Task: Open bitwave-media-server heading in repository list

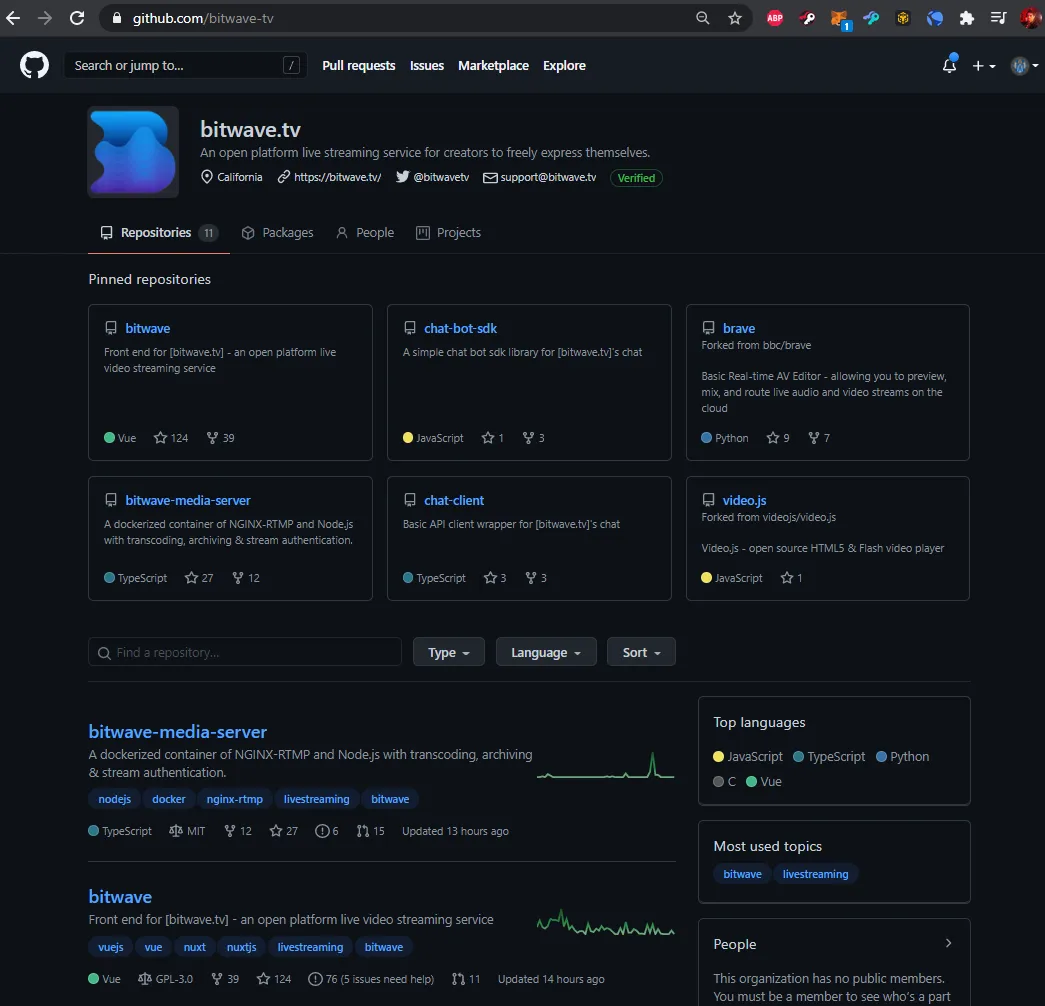Action: point(177,731)
